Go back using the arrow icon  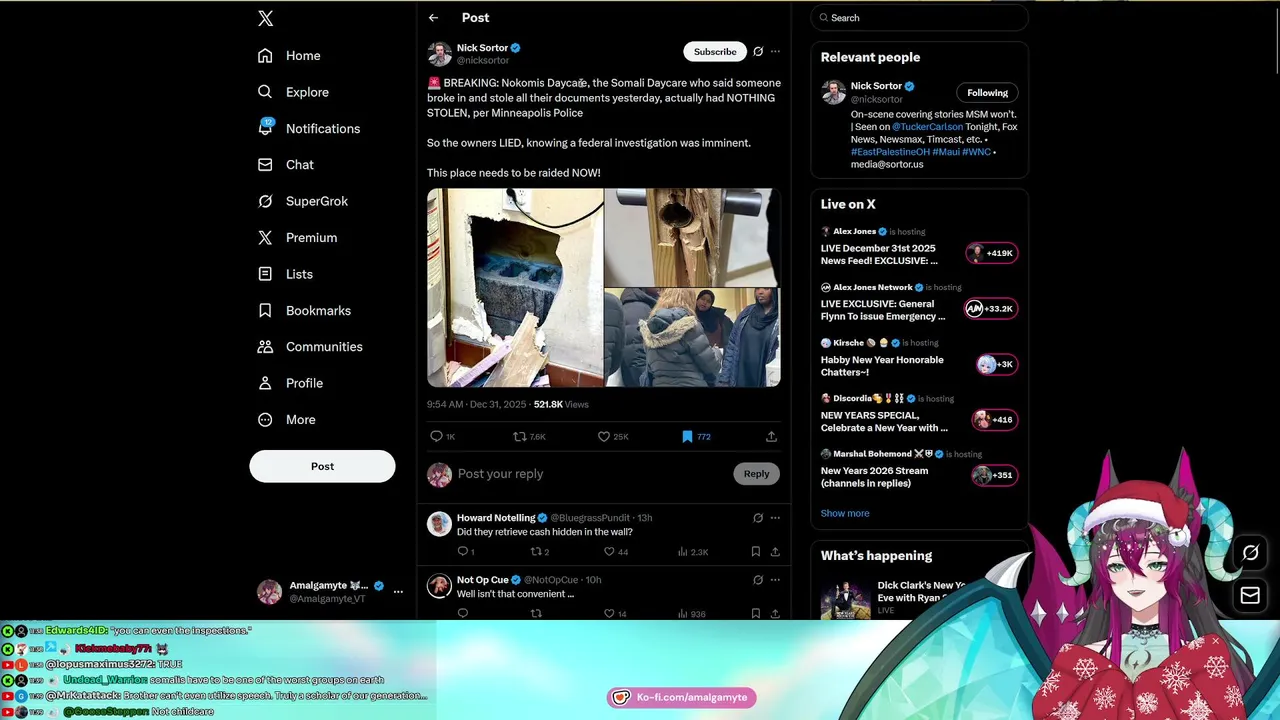click(433, 18)
